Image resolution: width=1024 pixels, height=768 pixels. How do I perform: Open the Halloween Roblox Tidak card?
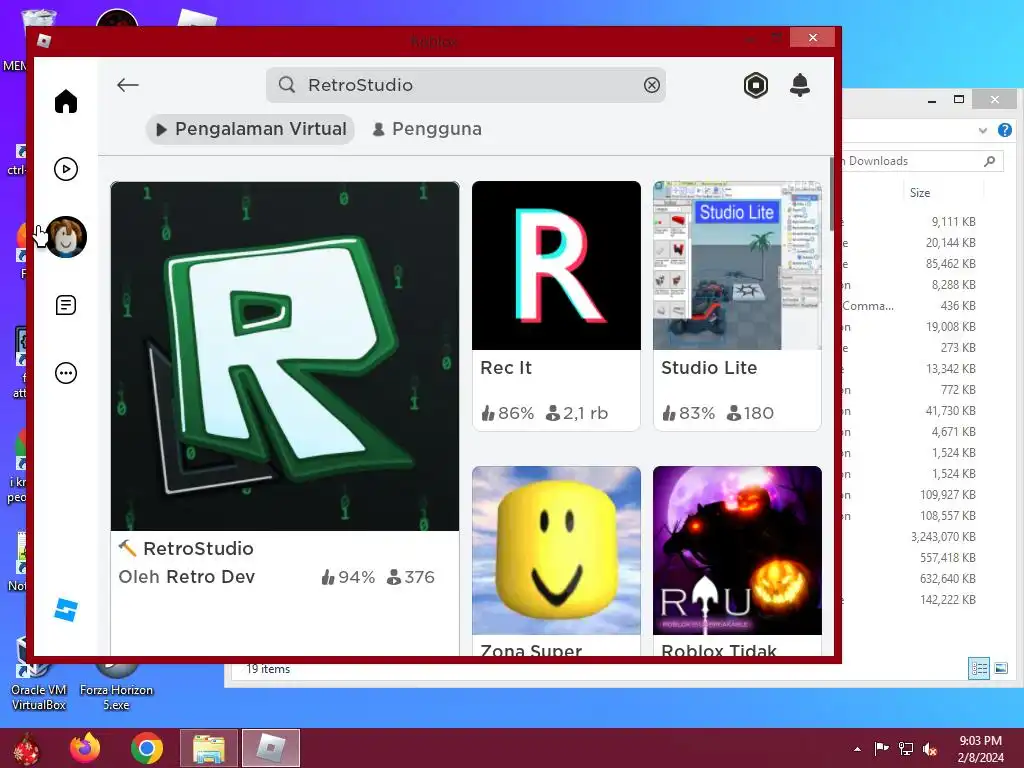[737, 560]
